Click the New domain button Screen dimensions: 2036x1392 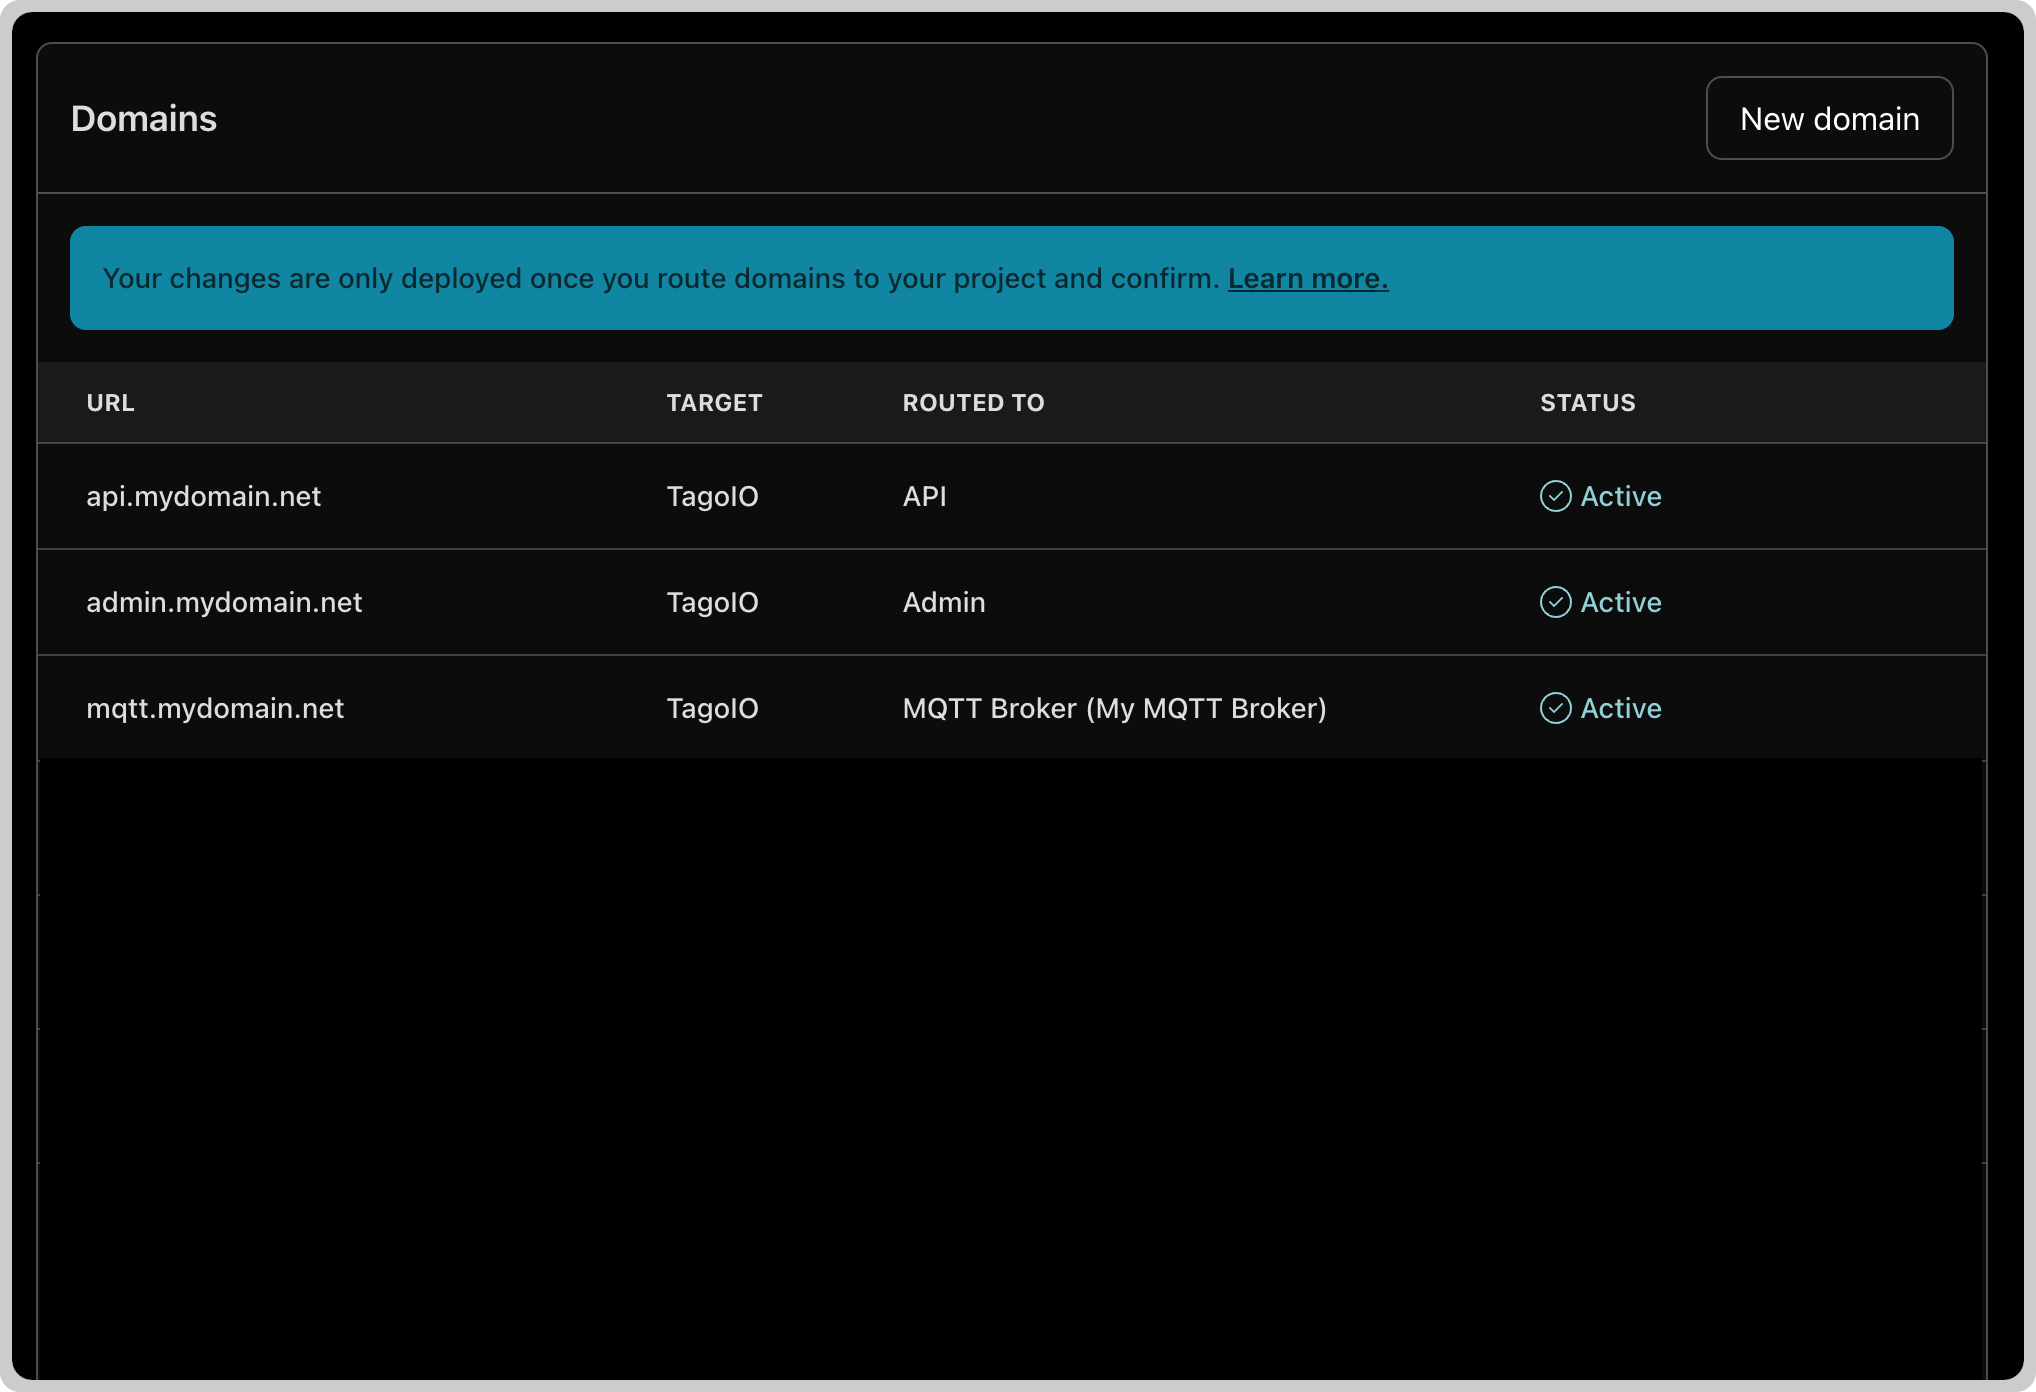1829,118
